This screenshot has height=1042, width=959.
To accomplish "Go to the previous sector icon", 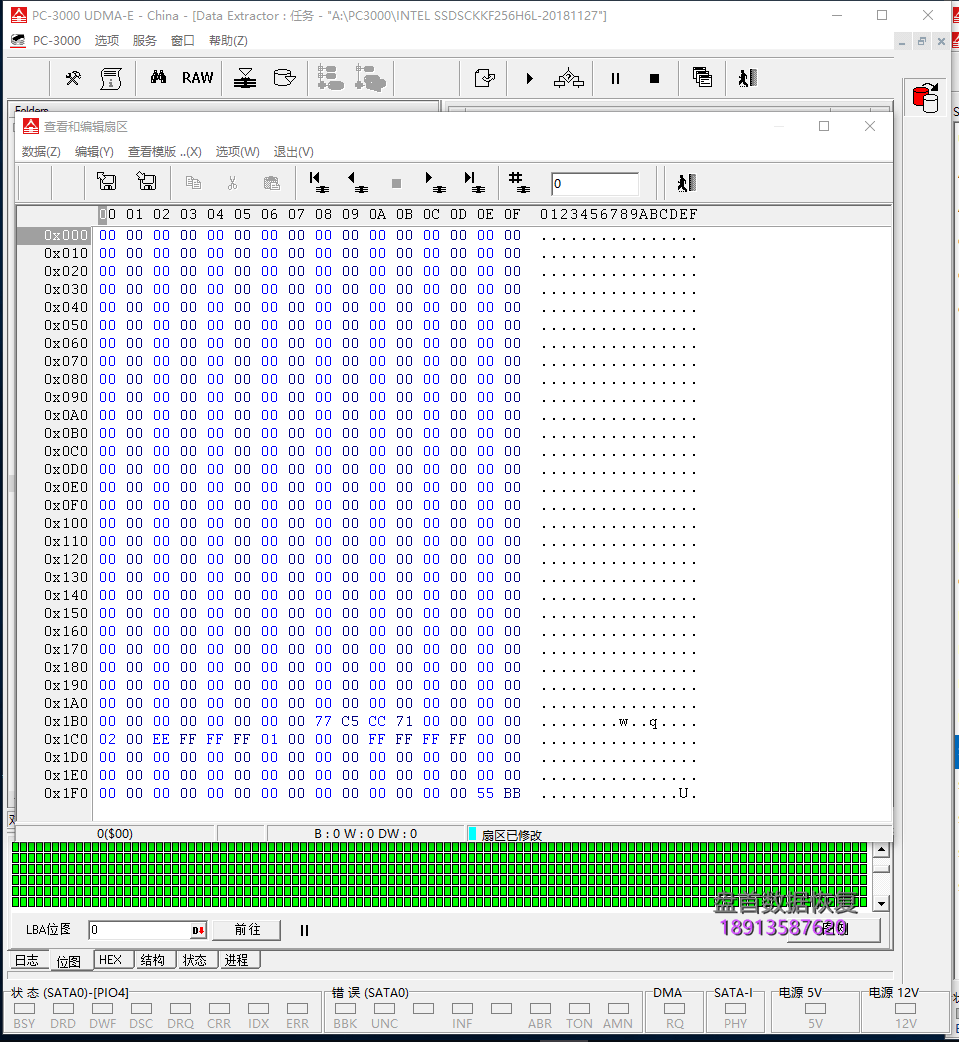I will coord(358,182).
